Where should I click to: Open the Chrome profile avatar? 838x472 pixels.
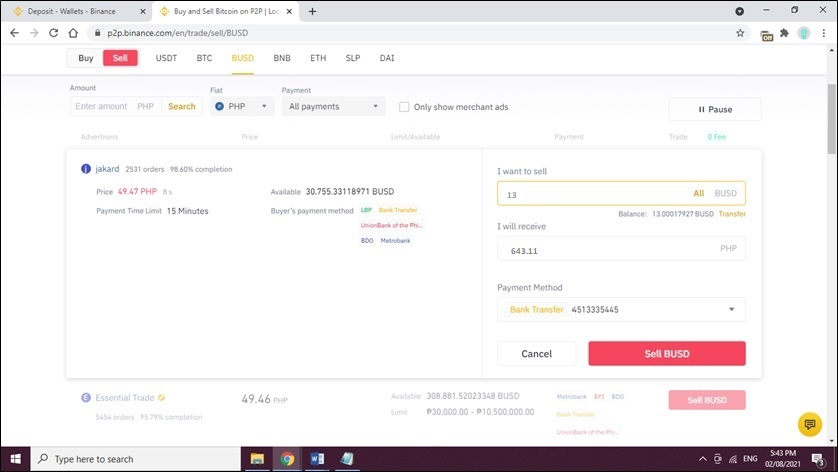[804, 33]
